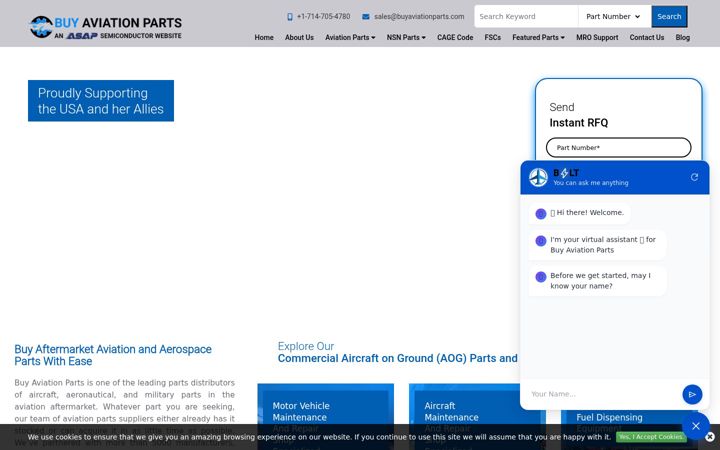The height and width of the screenshot is (450, 720).
Task: Open Motor Vehicle Maintenance category card
Action: point(326,416)
